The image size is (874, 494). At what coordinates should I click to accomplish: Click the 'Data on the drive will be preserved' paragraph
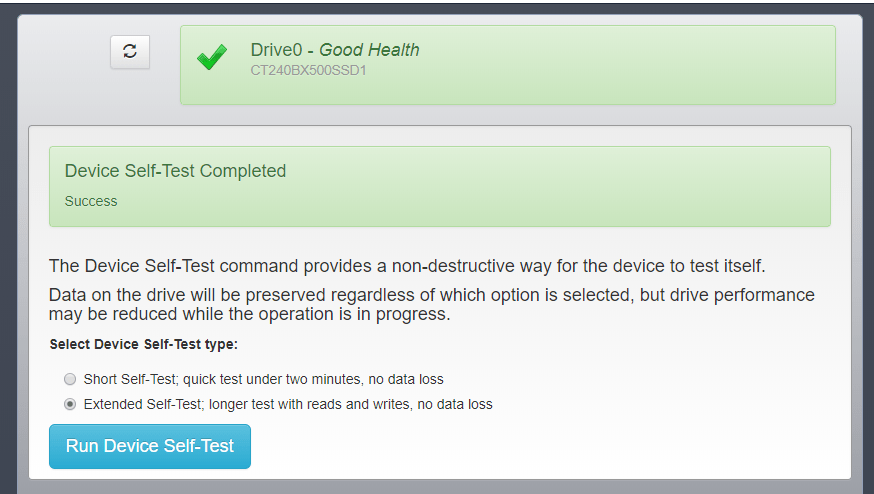(431, 296)
